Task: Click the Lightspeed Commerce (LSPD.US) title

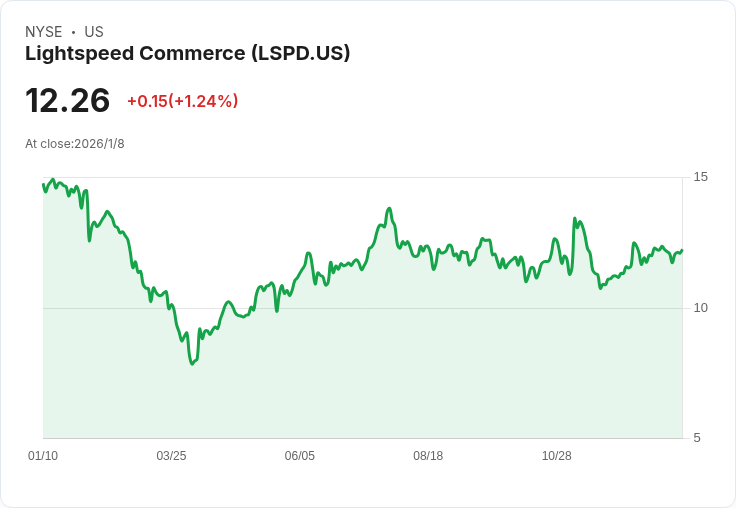Action: point(187,54)
